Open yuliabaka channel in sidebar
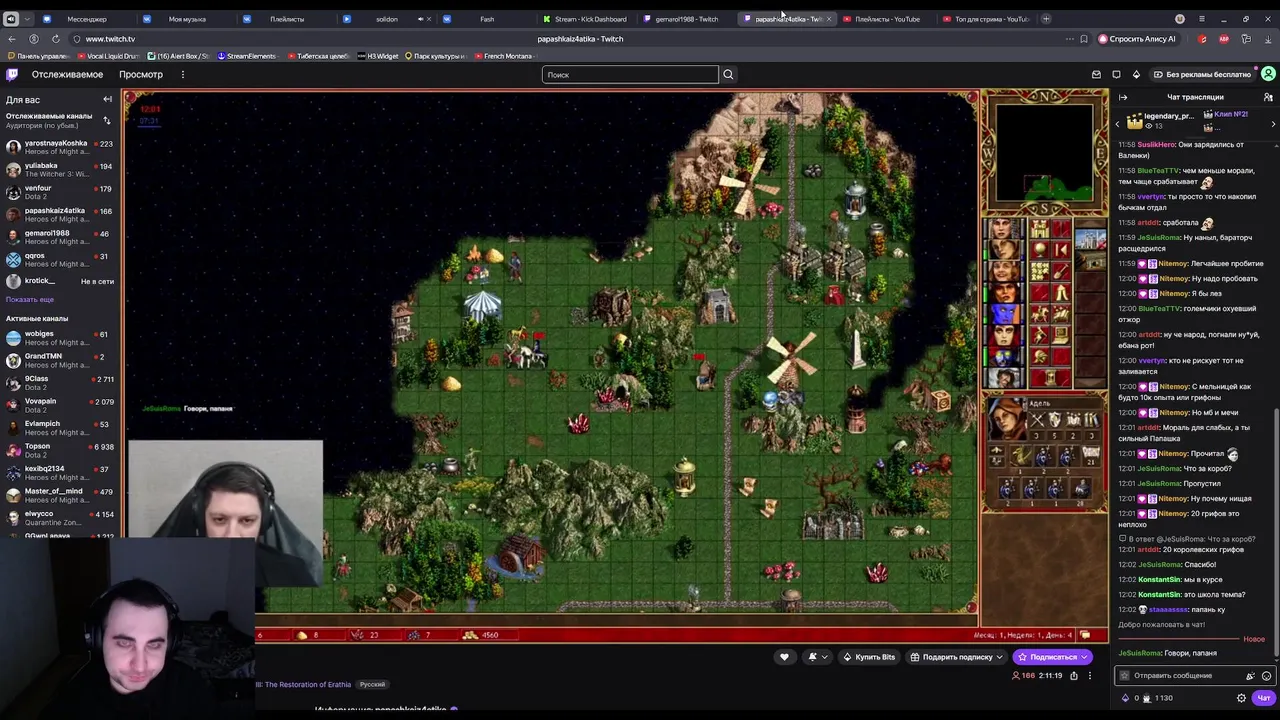The image size is (1280, 720). pyautogui.click(x=58, y=170)
